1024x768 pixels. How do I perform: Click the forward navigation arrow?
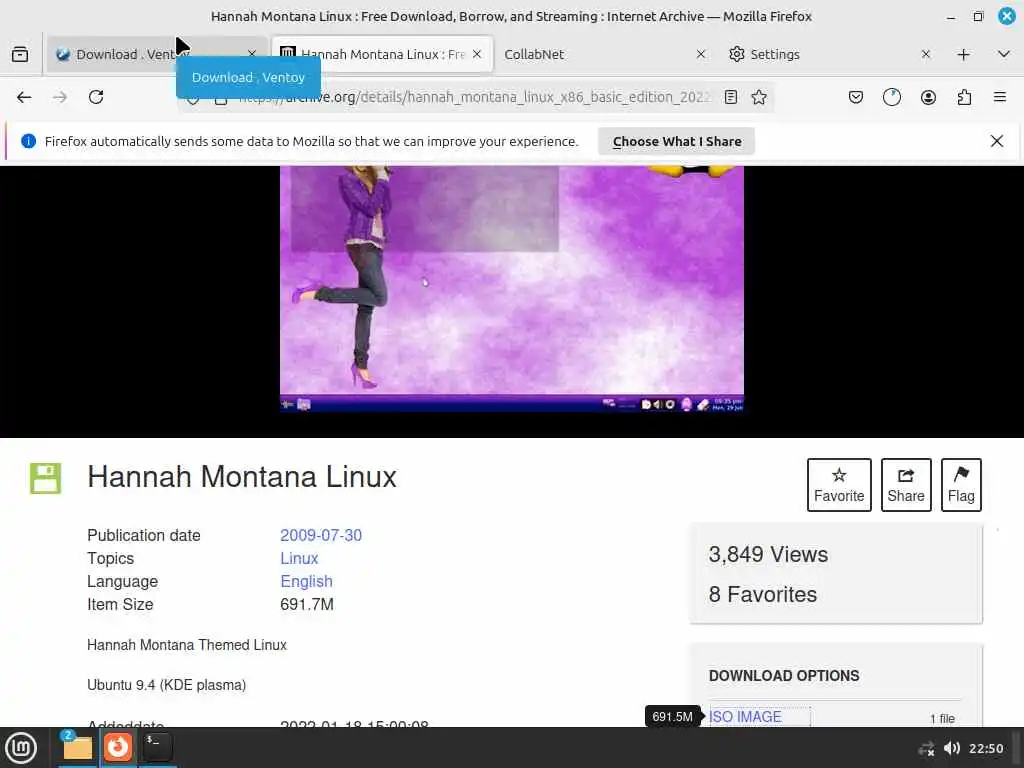pyautogui.click(x=59, y=97)
